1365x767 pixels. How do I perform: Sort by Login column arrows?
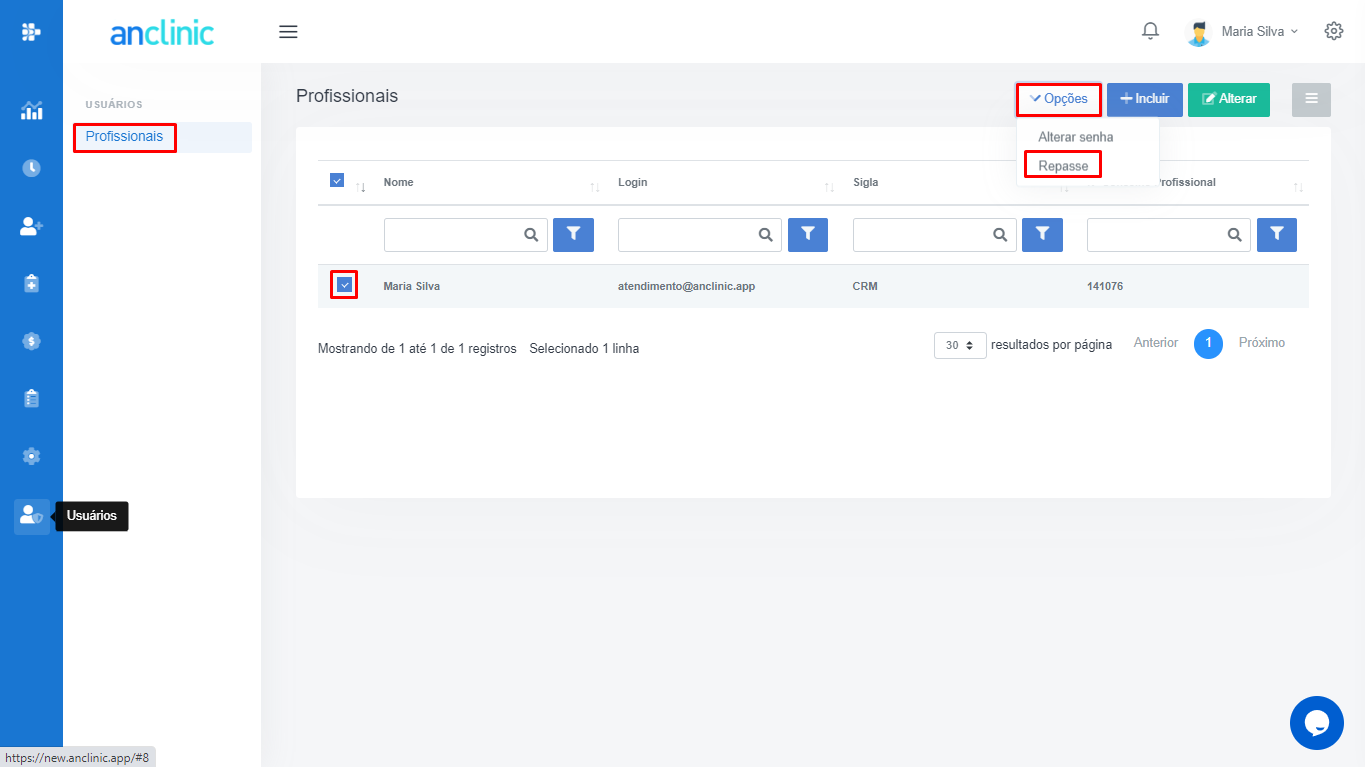829,188
